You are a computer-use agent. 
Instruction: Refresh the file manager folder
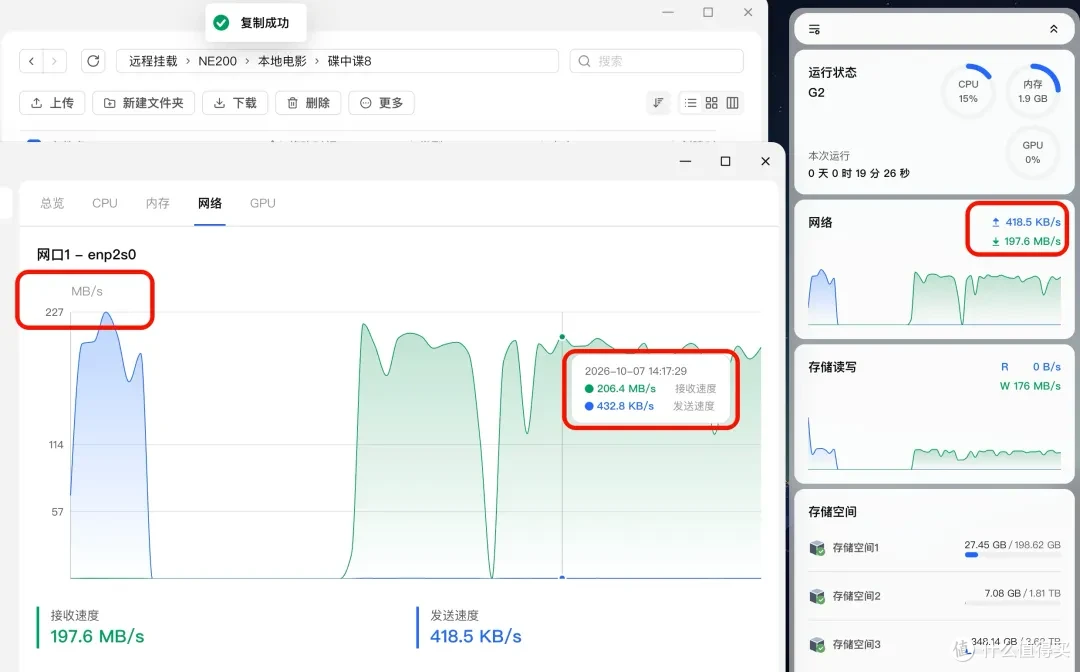(x=93, y=61)
